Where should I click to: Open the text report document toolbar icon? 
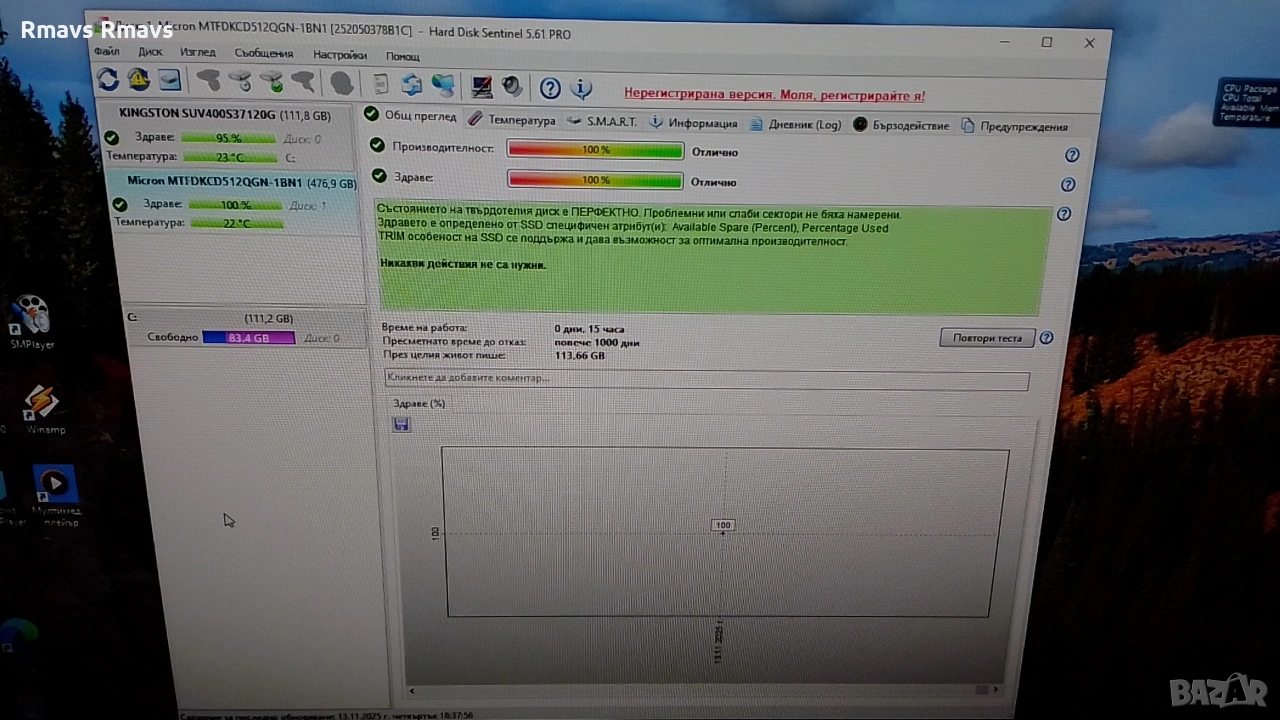(381, 85)
